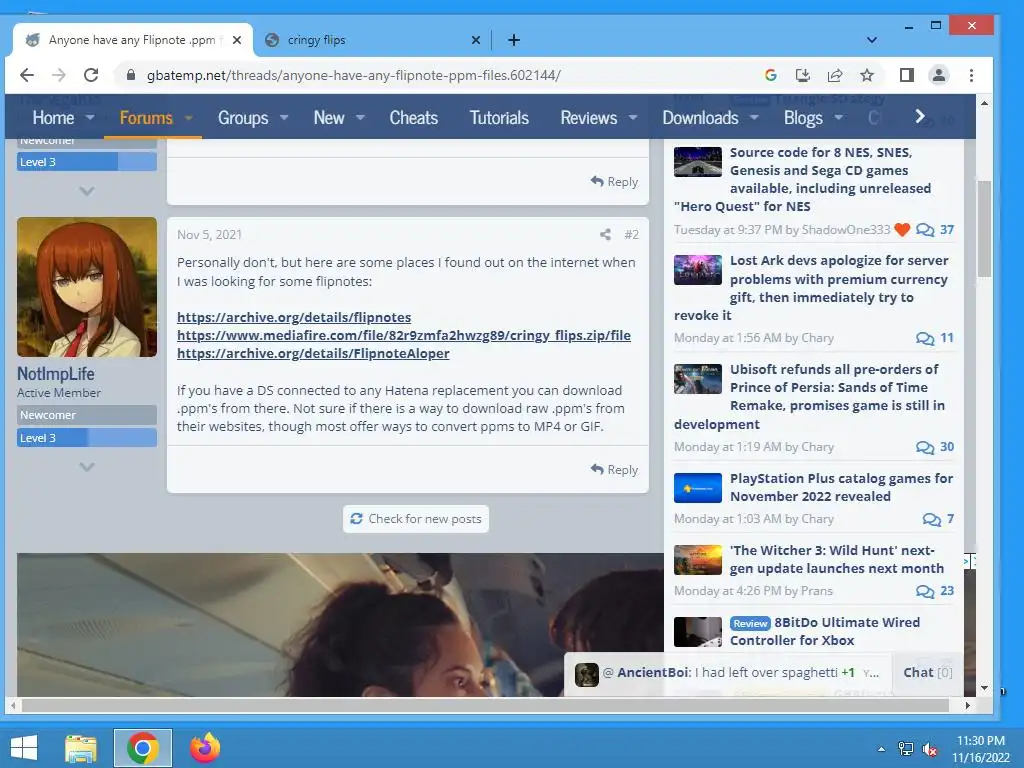1024x768 pixels.
Task: Open the Downloads dropdown arrow
Action: 754,118
